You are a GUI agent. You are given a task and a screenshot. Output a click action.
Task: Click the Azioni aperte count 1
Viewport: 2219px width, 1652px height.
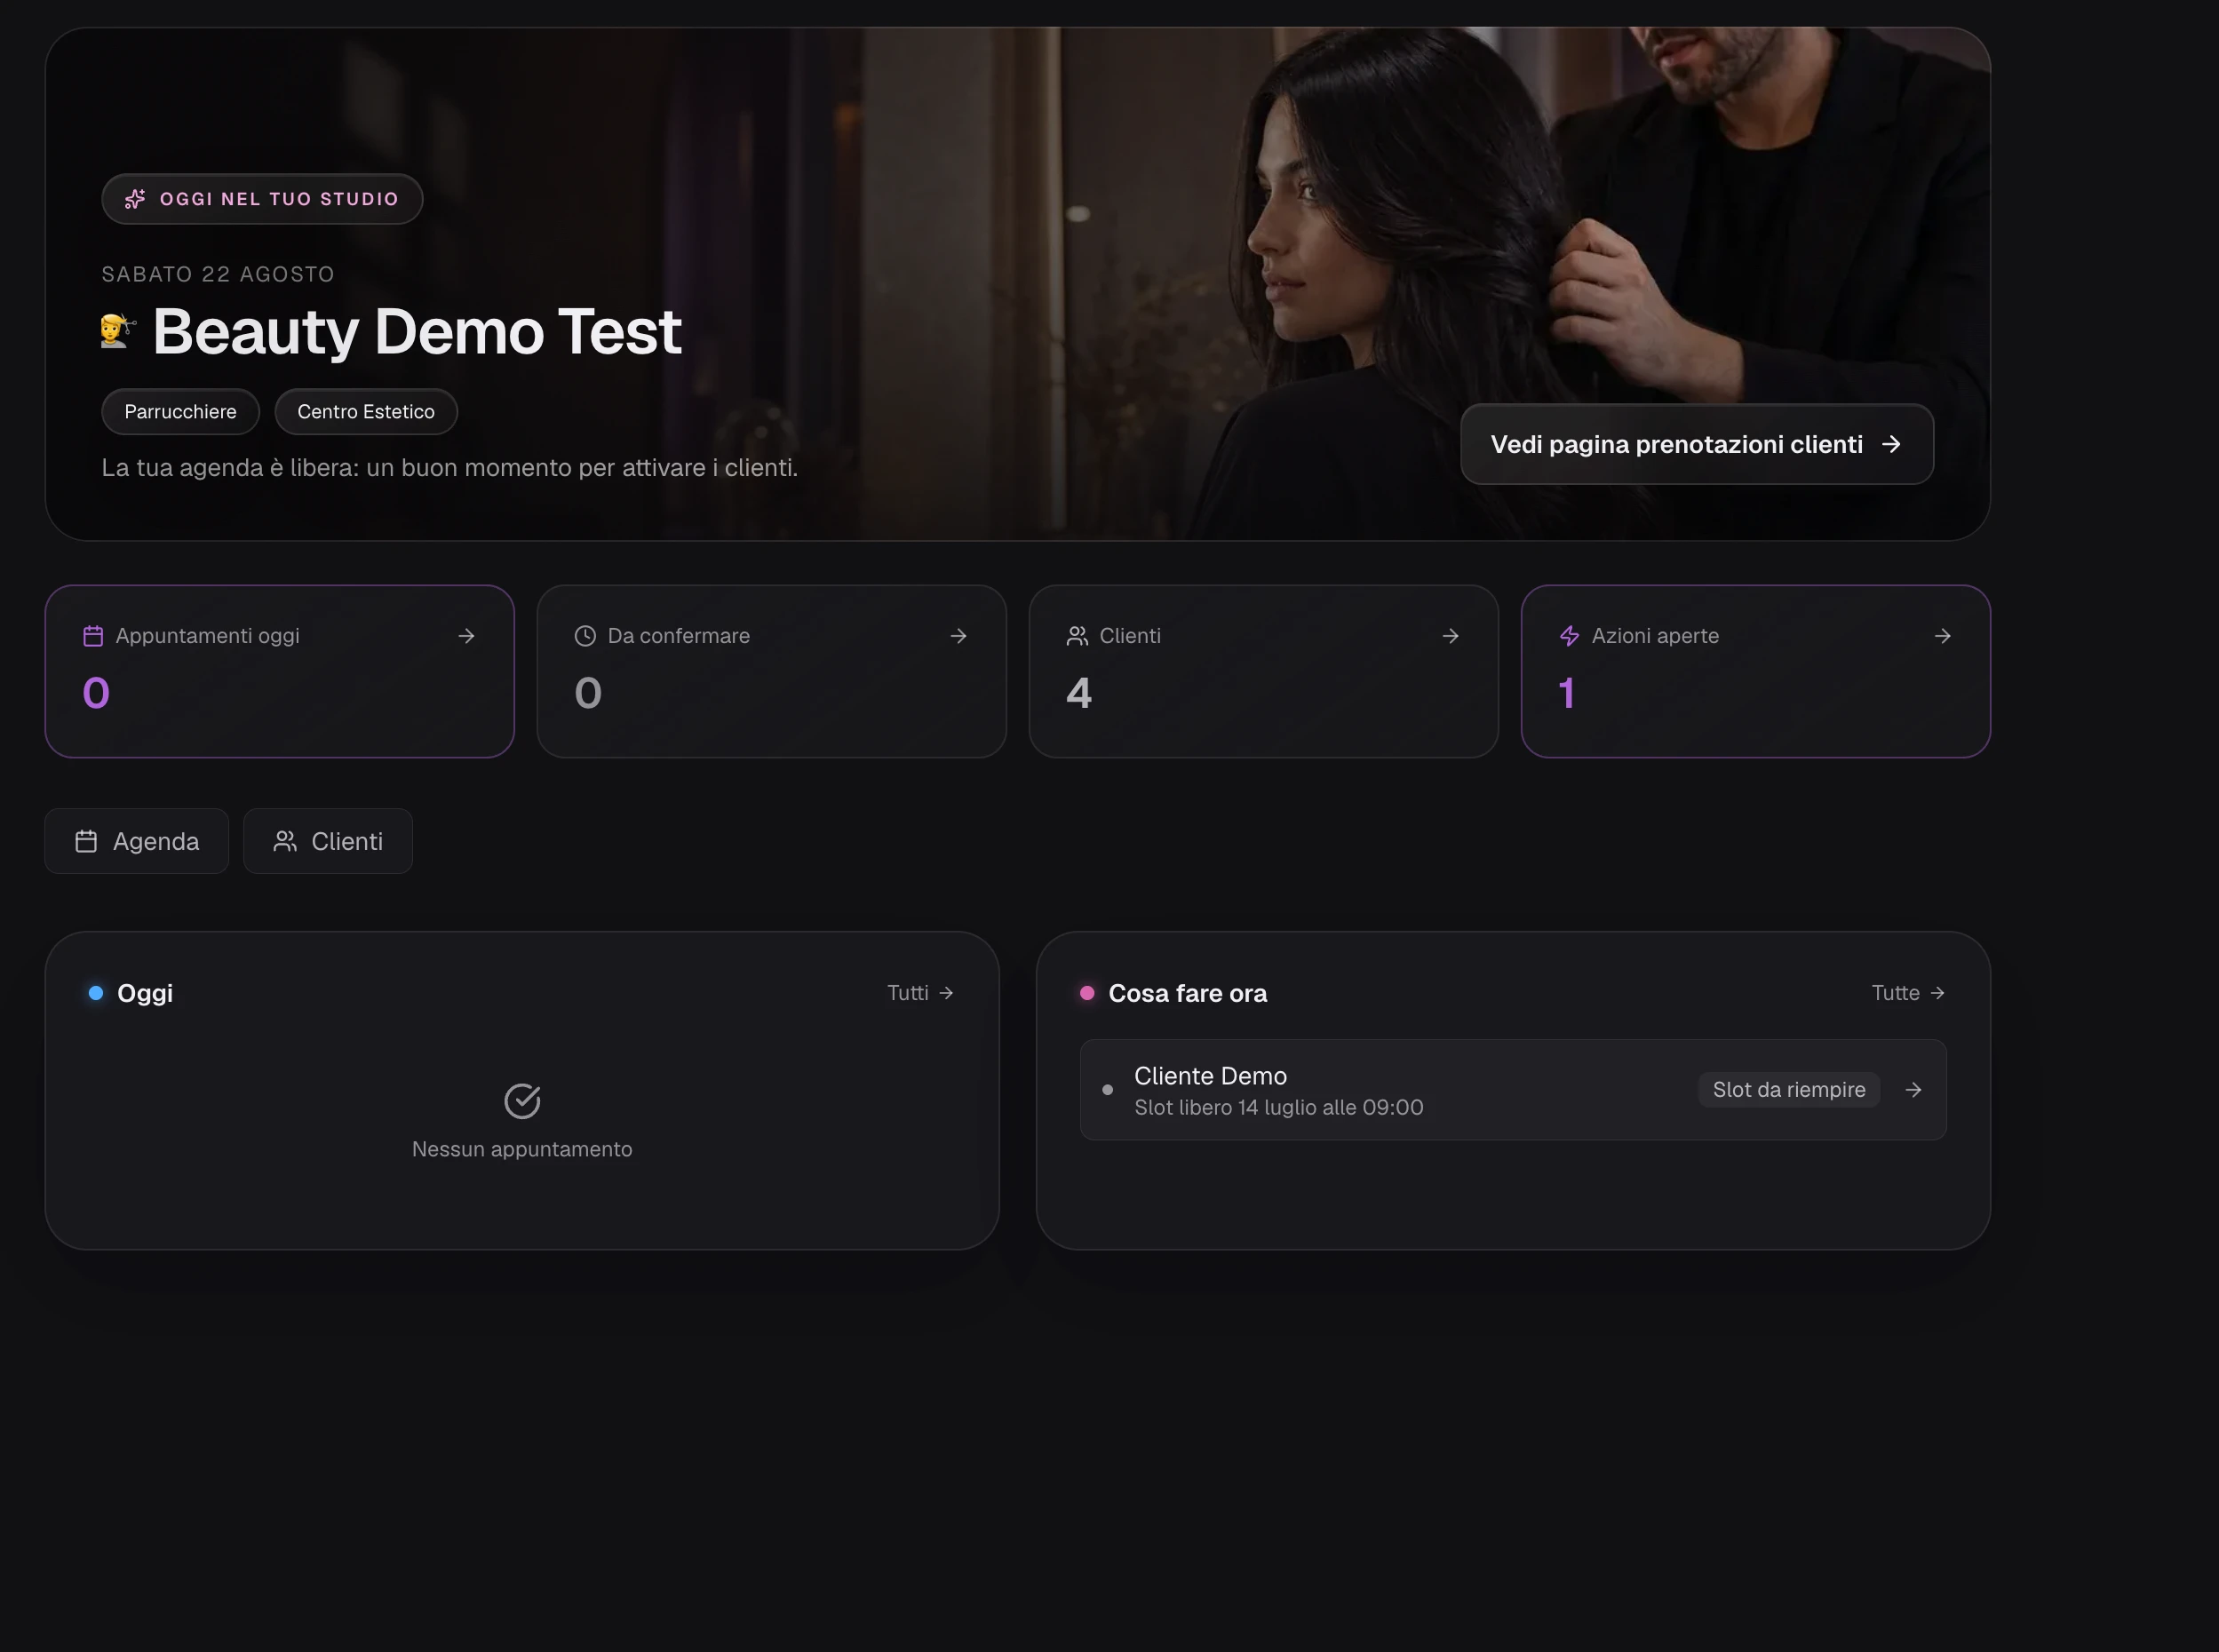point(1567,693)
